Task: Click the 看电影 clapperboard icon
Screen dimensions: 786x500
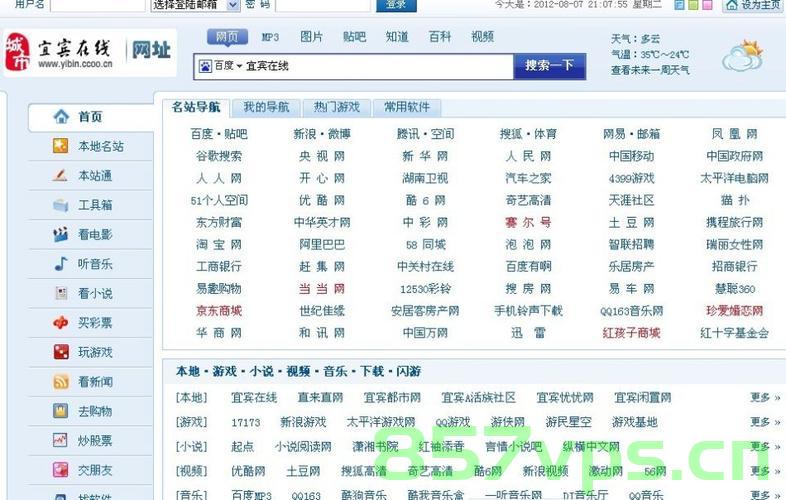Action: point(61,234)
